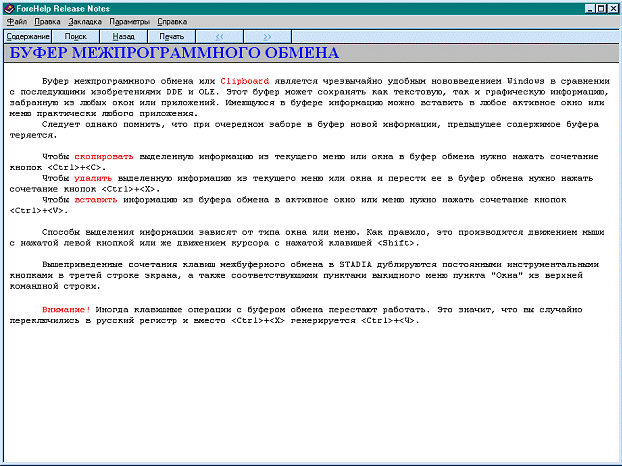The width and height of the screenshot is (622, 466).
Task: Click the heading БУФЕР МЕЖПРОГРАММНОГО ОБМЕНА
Action: [174, 53]
